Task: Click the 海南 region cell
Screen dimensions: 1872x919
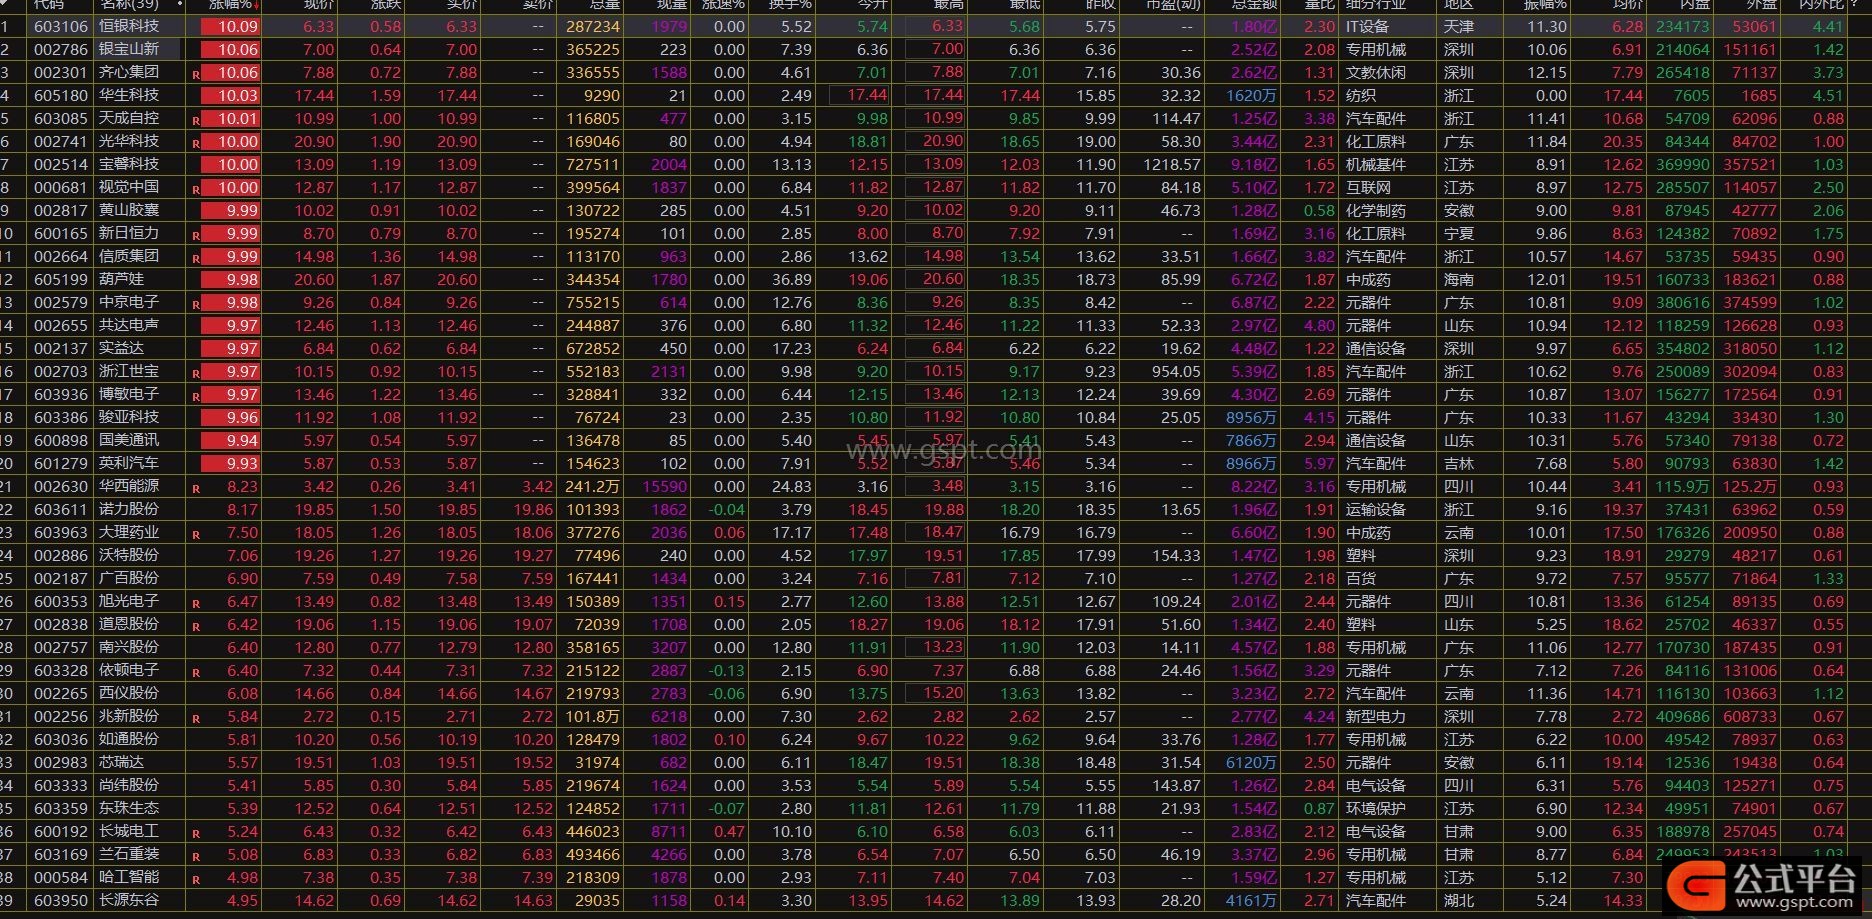Action: pos(1458,279)
